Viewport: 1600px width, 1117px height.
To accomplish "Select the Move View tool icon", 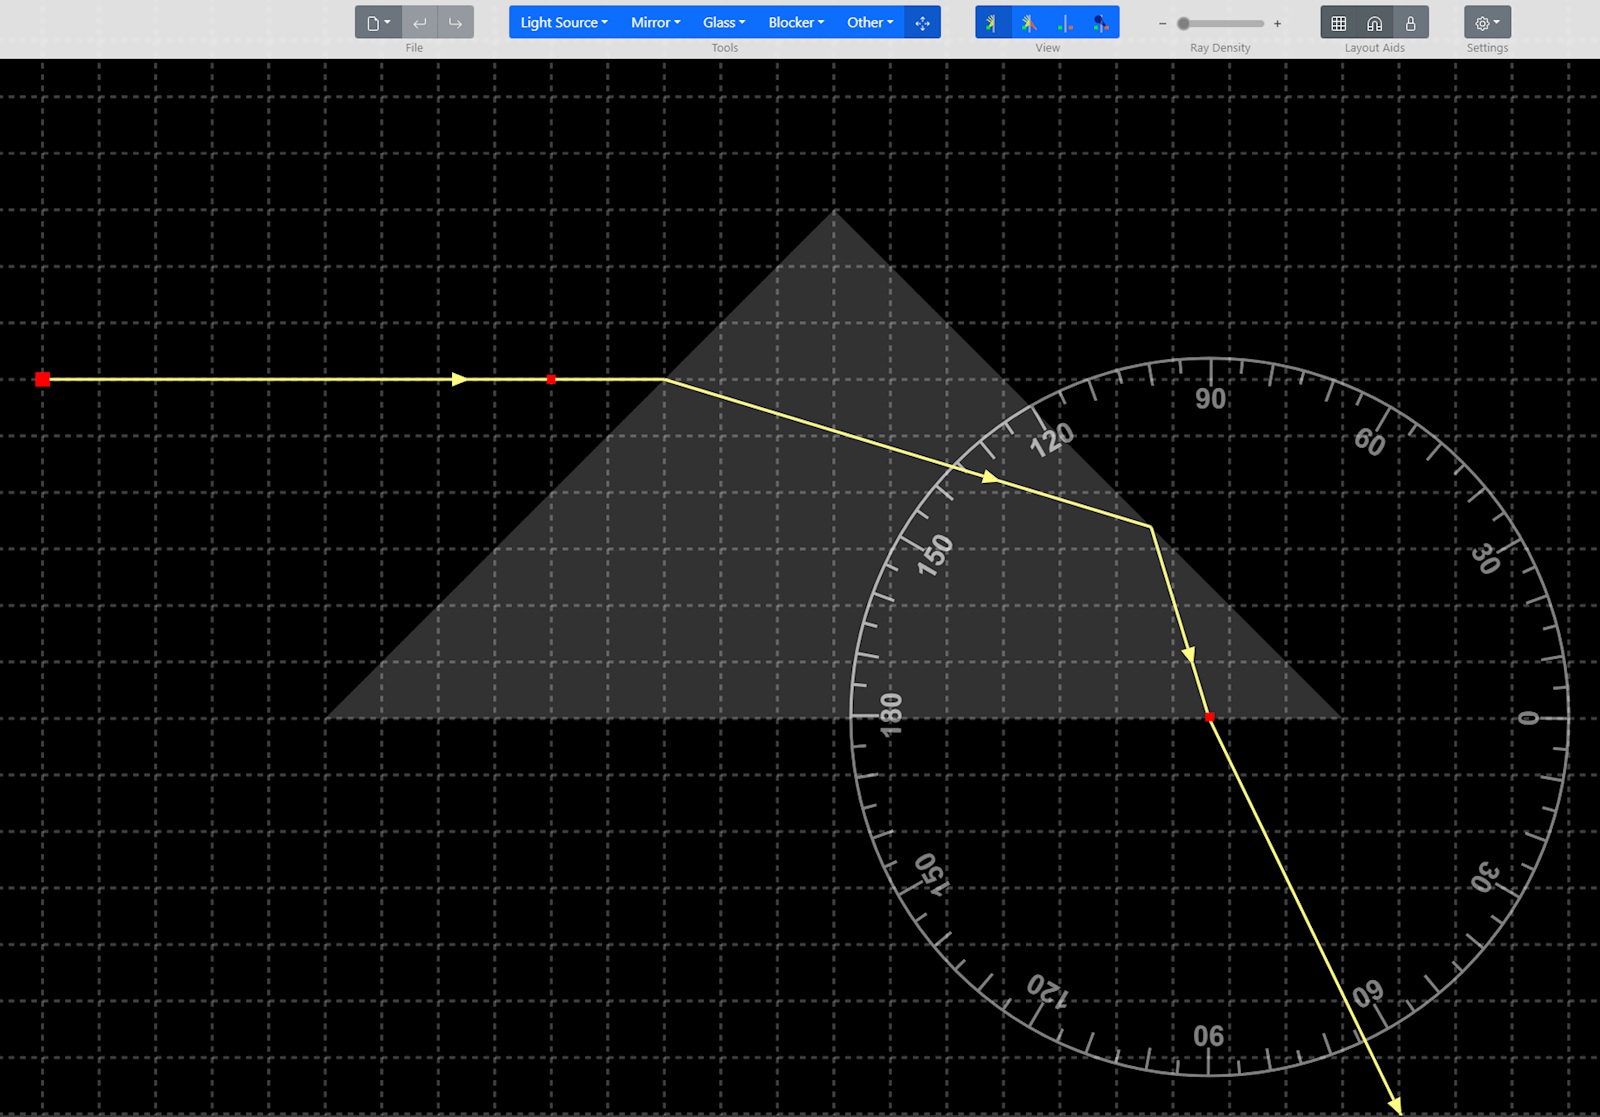I will tap(922, 22).
